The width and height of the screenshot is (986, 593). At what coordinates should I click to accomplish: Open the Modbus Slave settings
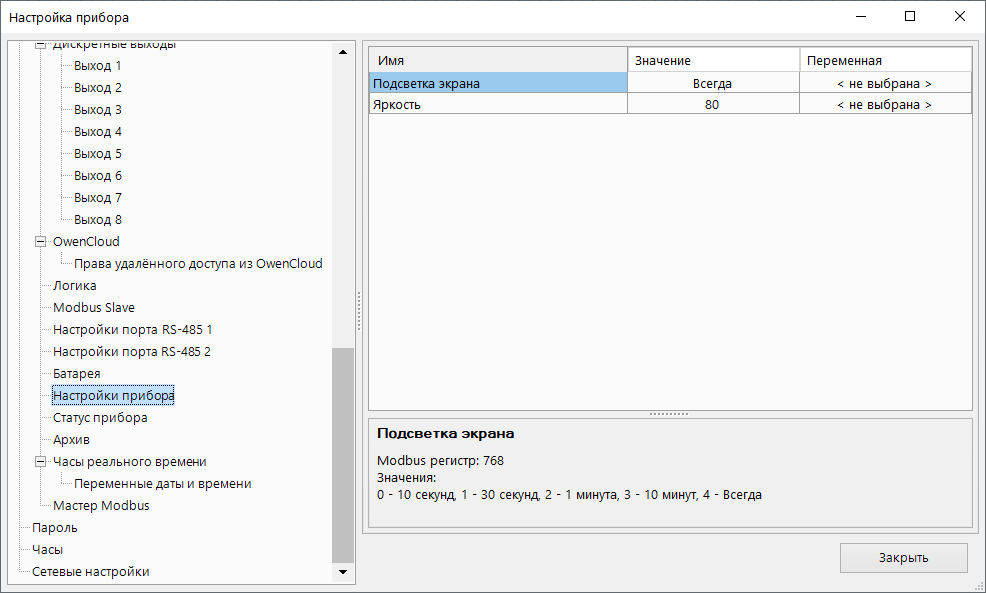click(x=93, y=308)
